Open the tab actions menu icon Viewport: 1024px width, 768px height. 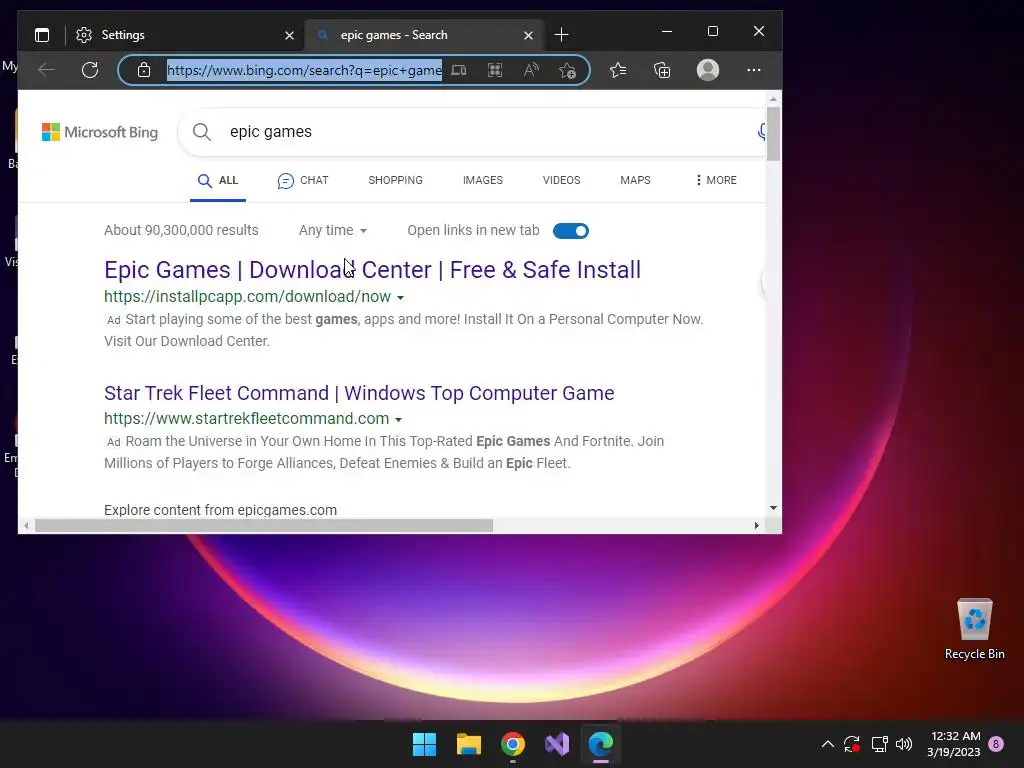[42, 35]
